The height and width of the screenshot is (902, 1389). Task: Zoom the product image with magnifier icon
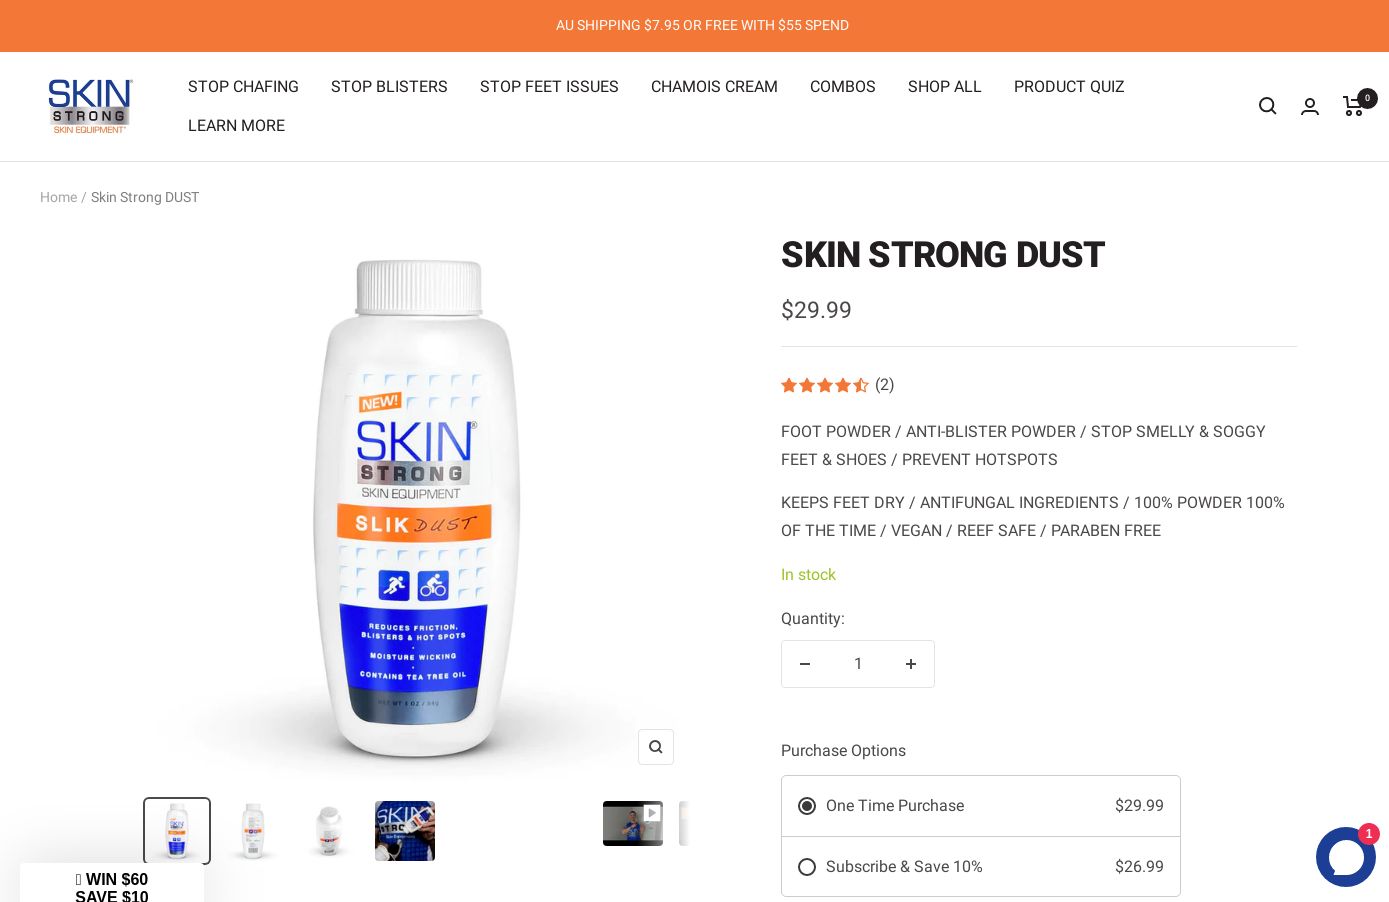[656, 747]
